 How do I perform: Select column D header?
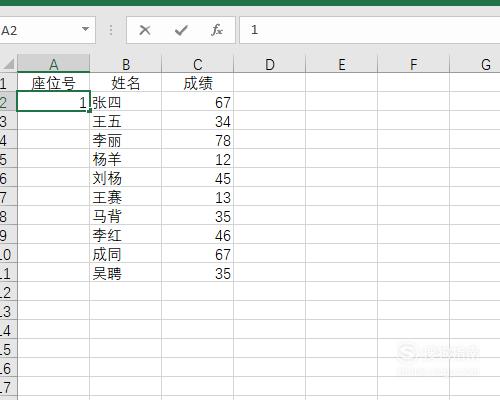click(270, 63)
